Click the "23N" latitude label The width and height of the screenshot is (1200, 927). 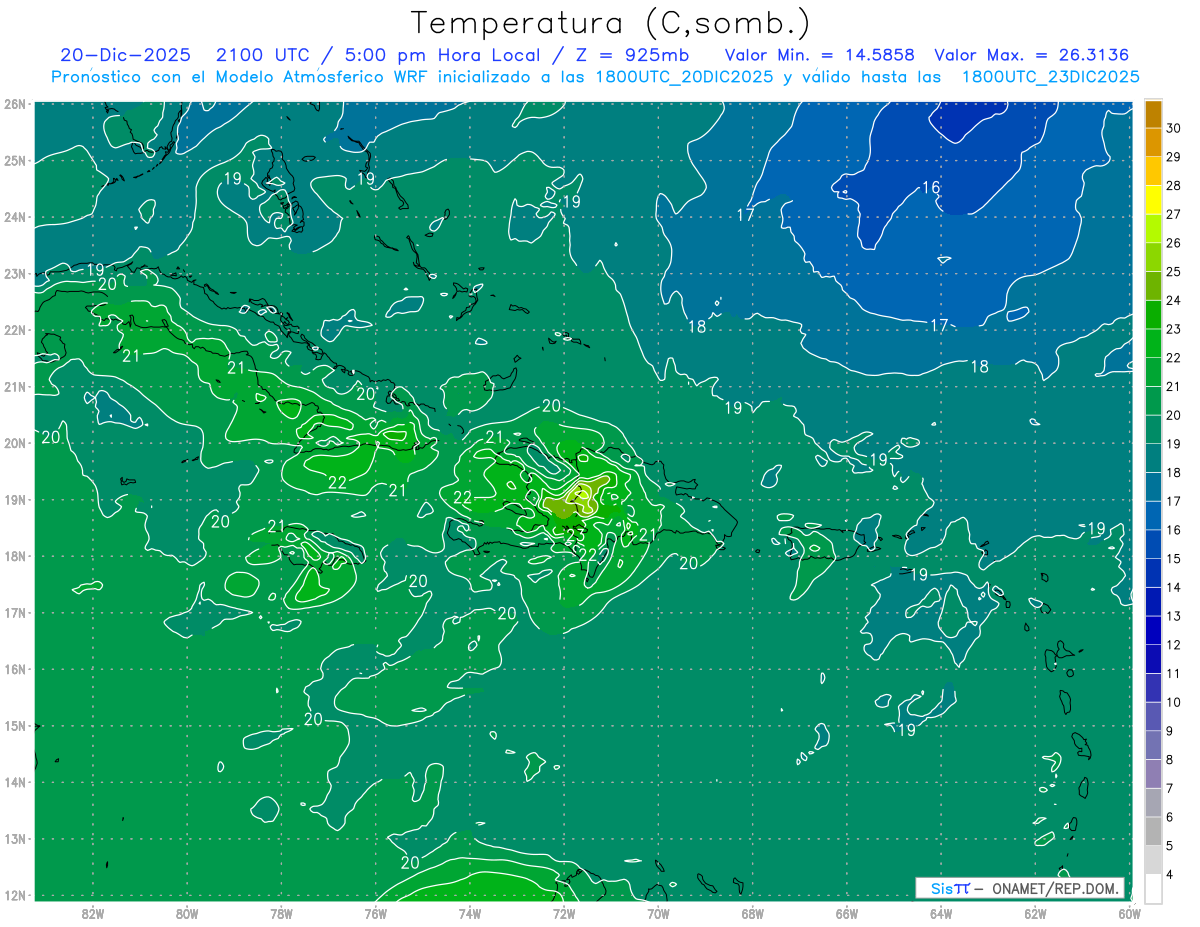15,273
